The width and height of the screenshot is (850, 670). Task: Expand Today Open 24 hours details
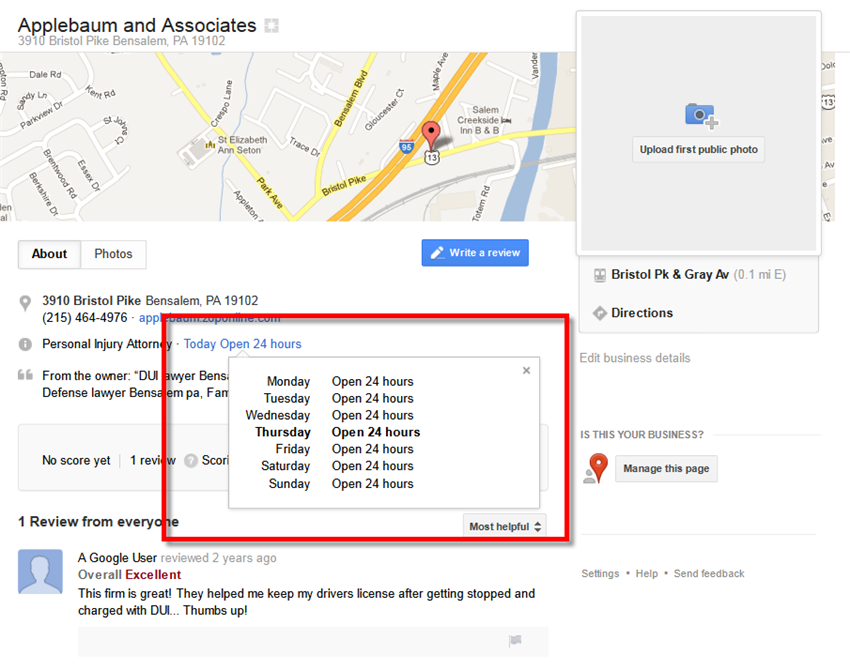(242, 344)
